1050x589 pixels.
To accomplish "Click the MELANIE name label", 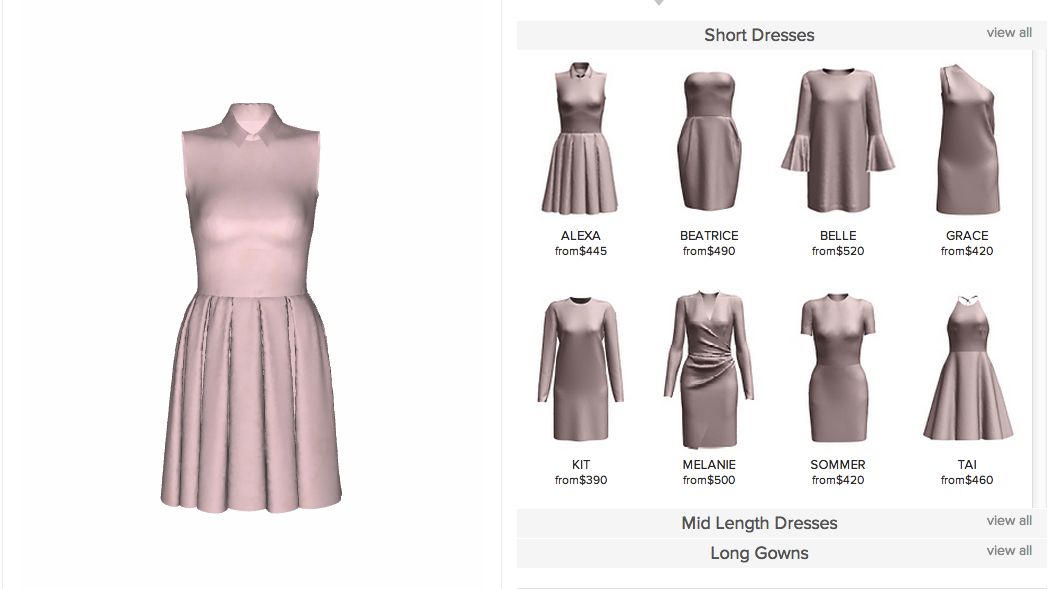I will click(x=708, y=465).
